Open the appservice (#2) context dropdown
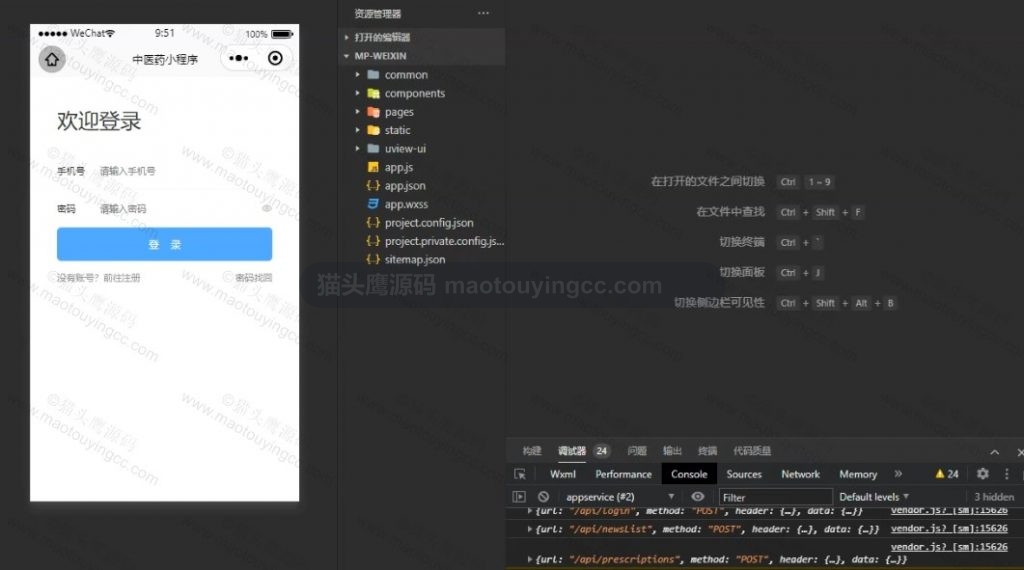The width and height of the screenshot is (1024, 570). point(620,497)
